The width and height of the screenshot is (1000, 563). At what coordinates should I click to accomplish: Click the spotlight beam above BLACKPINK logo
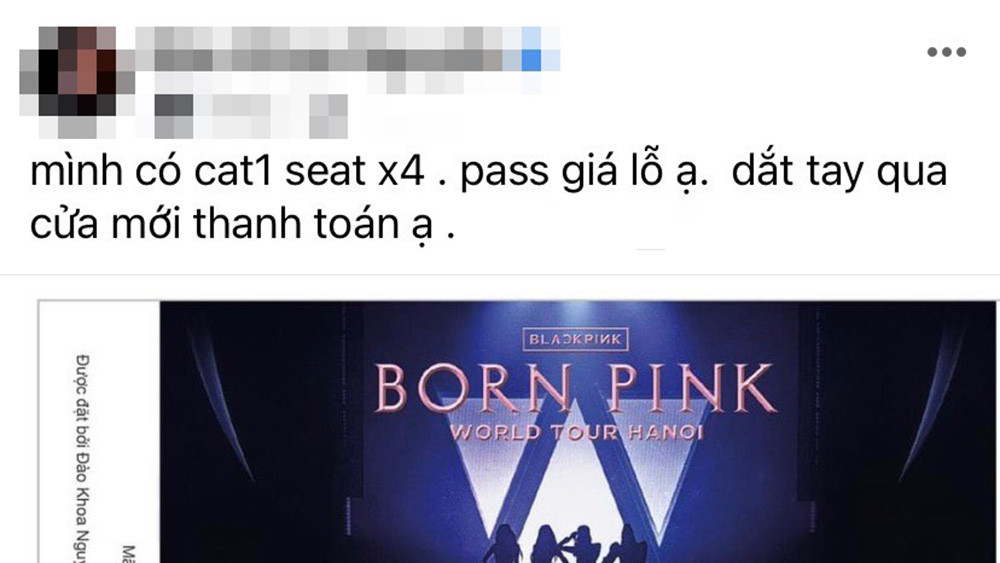coord(576,314)
